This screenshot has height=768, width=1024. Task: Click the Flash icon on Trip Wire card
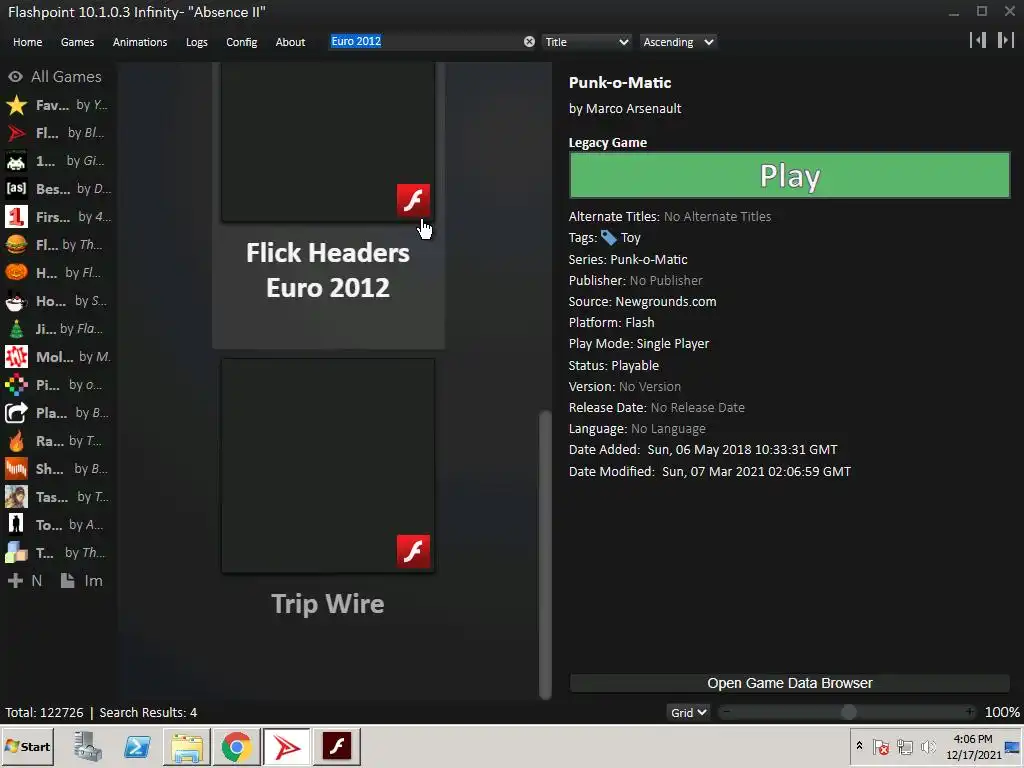pyautogui.click(x=413, y=551)
